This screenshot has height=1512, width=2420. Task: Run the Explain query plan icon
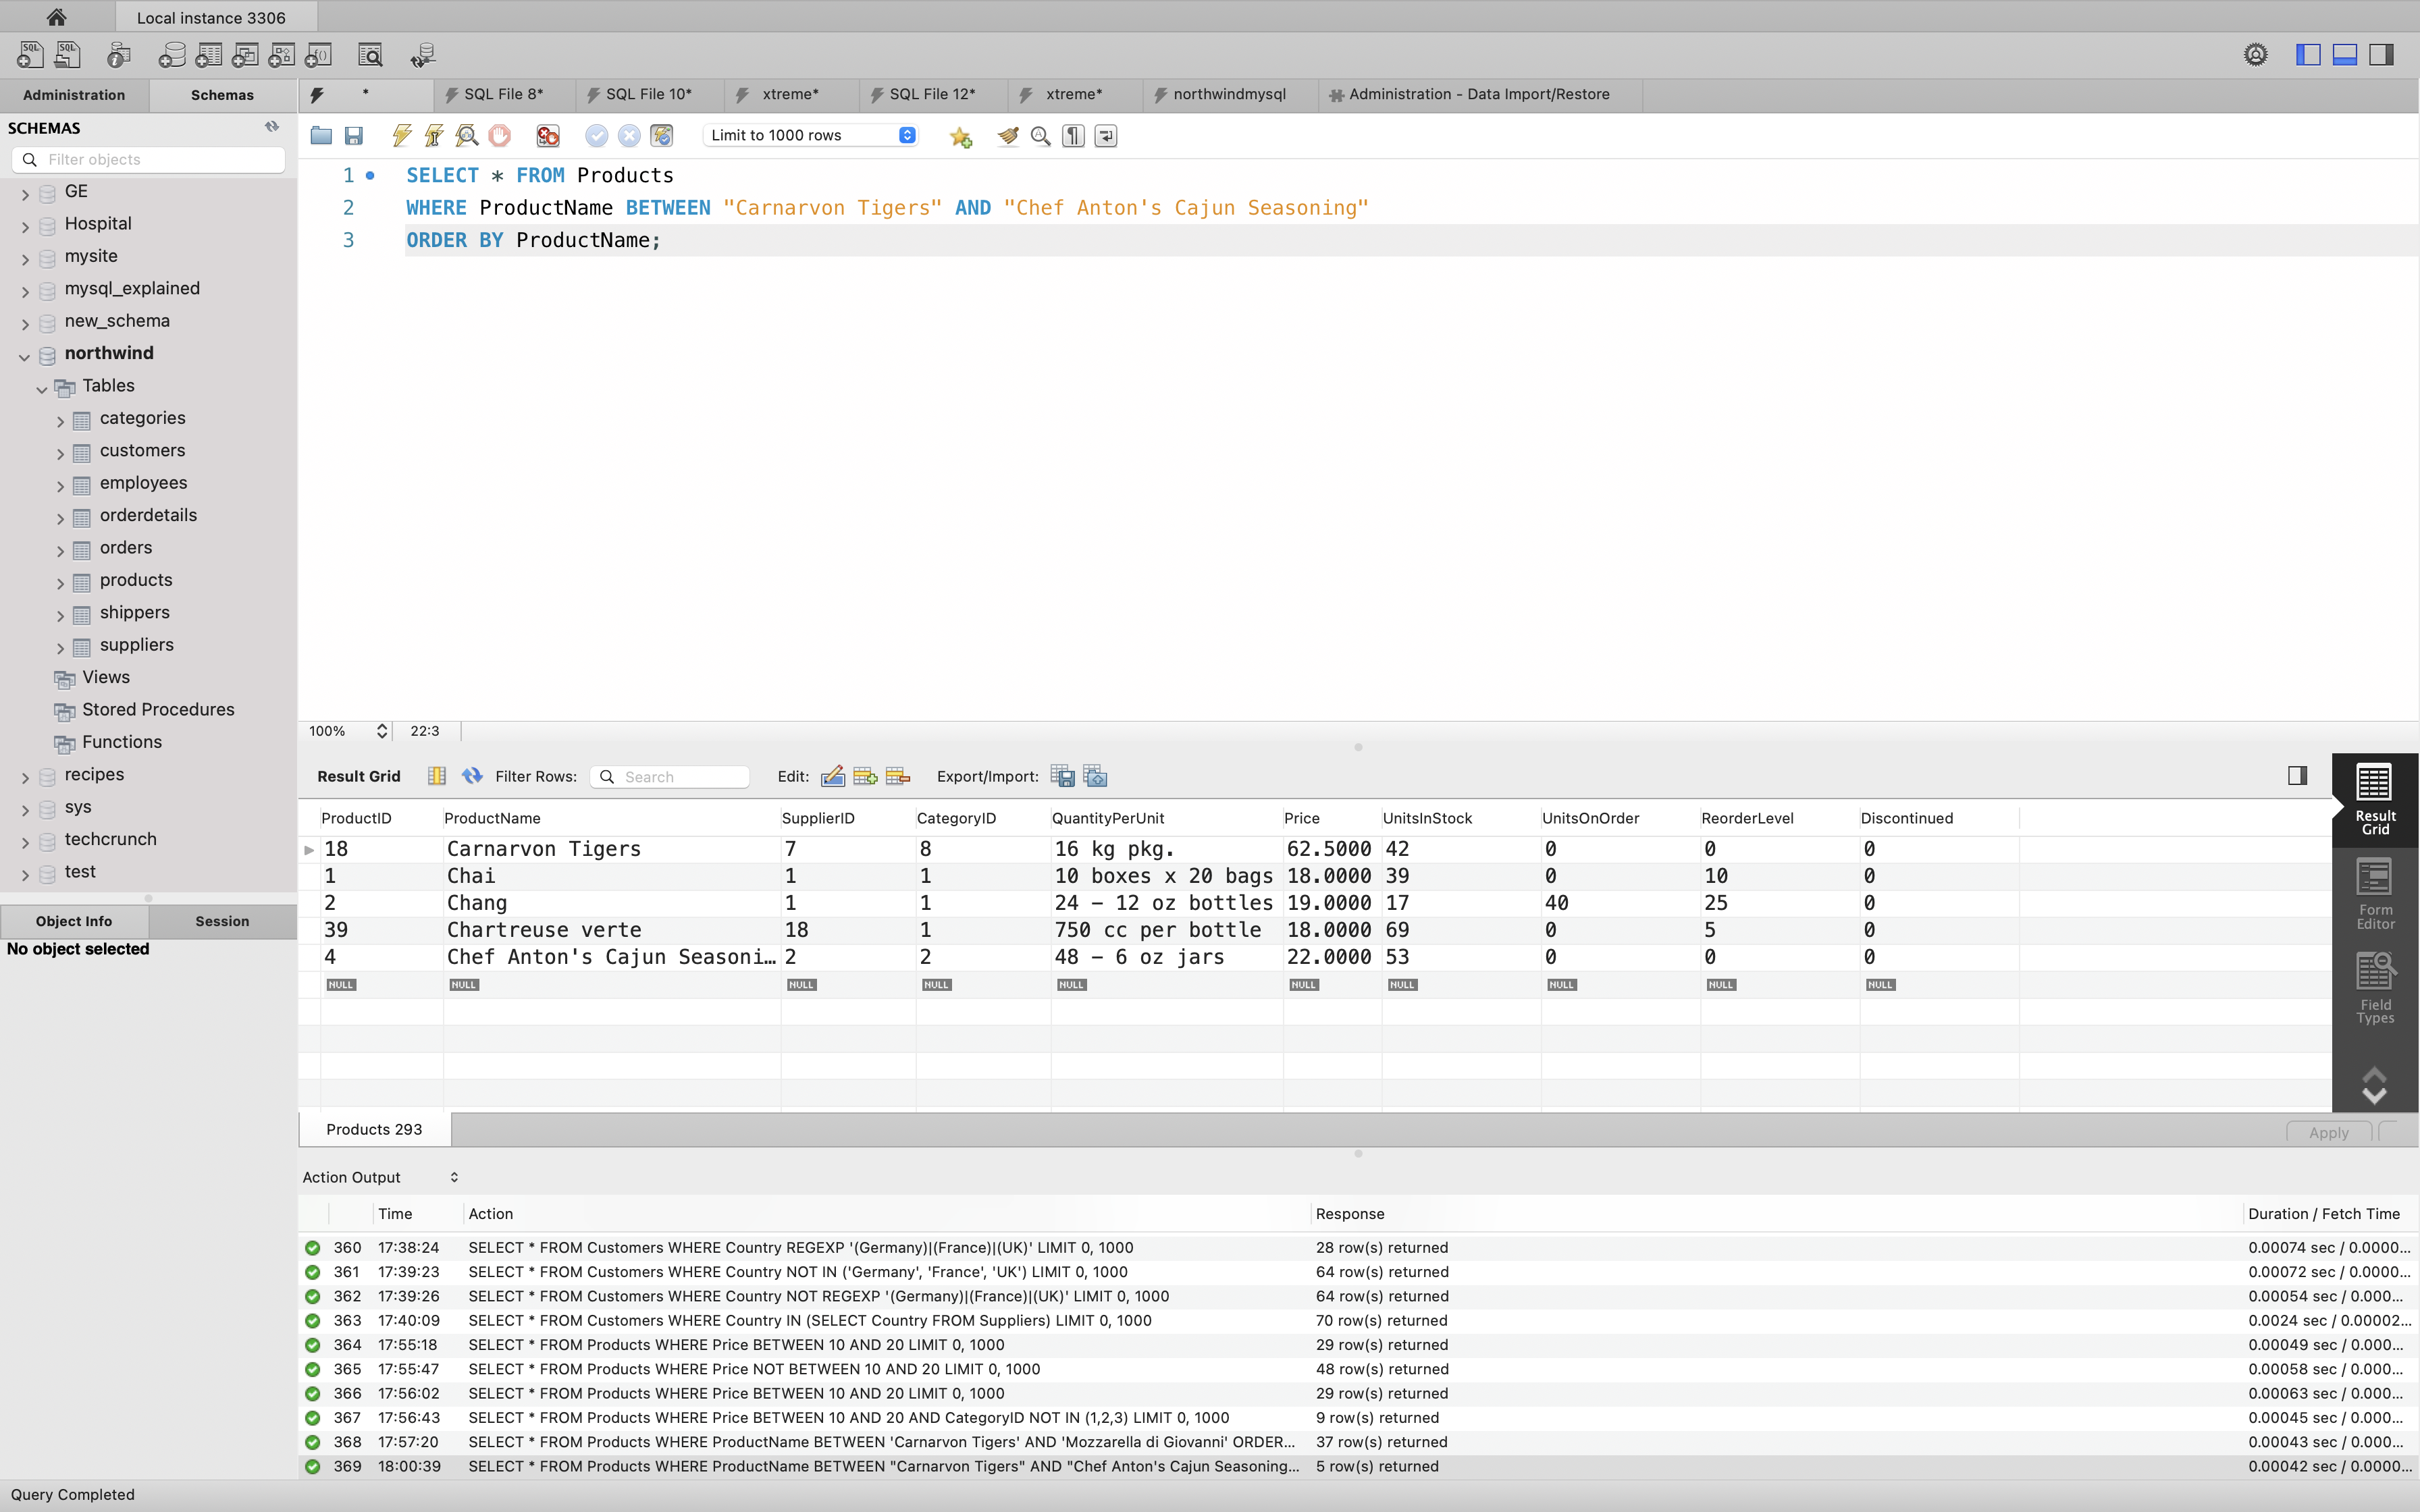click(467, 135)
